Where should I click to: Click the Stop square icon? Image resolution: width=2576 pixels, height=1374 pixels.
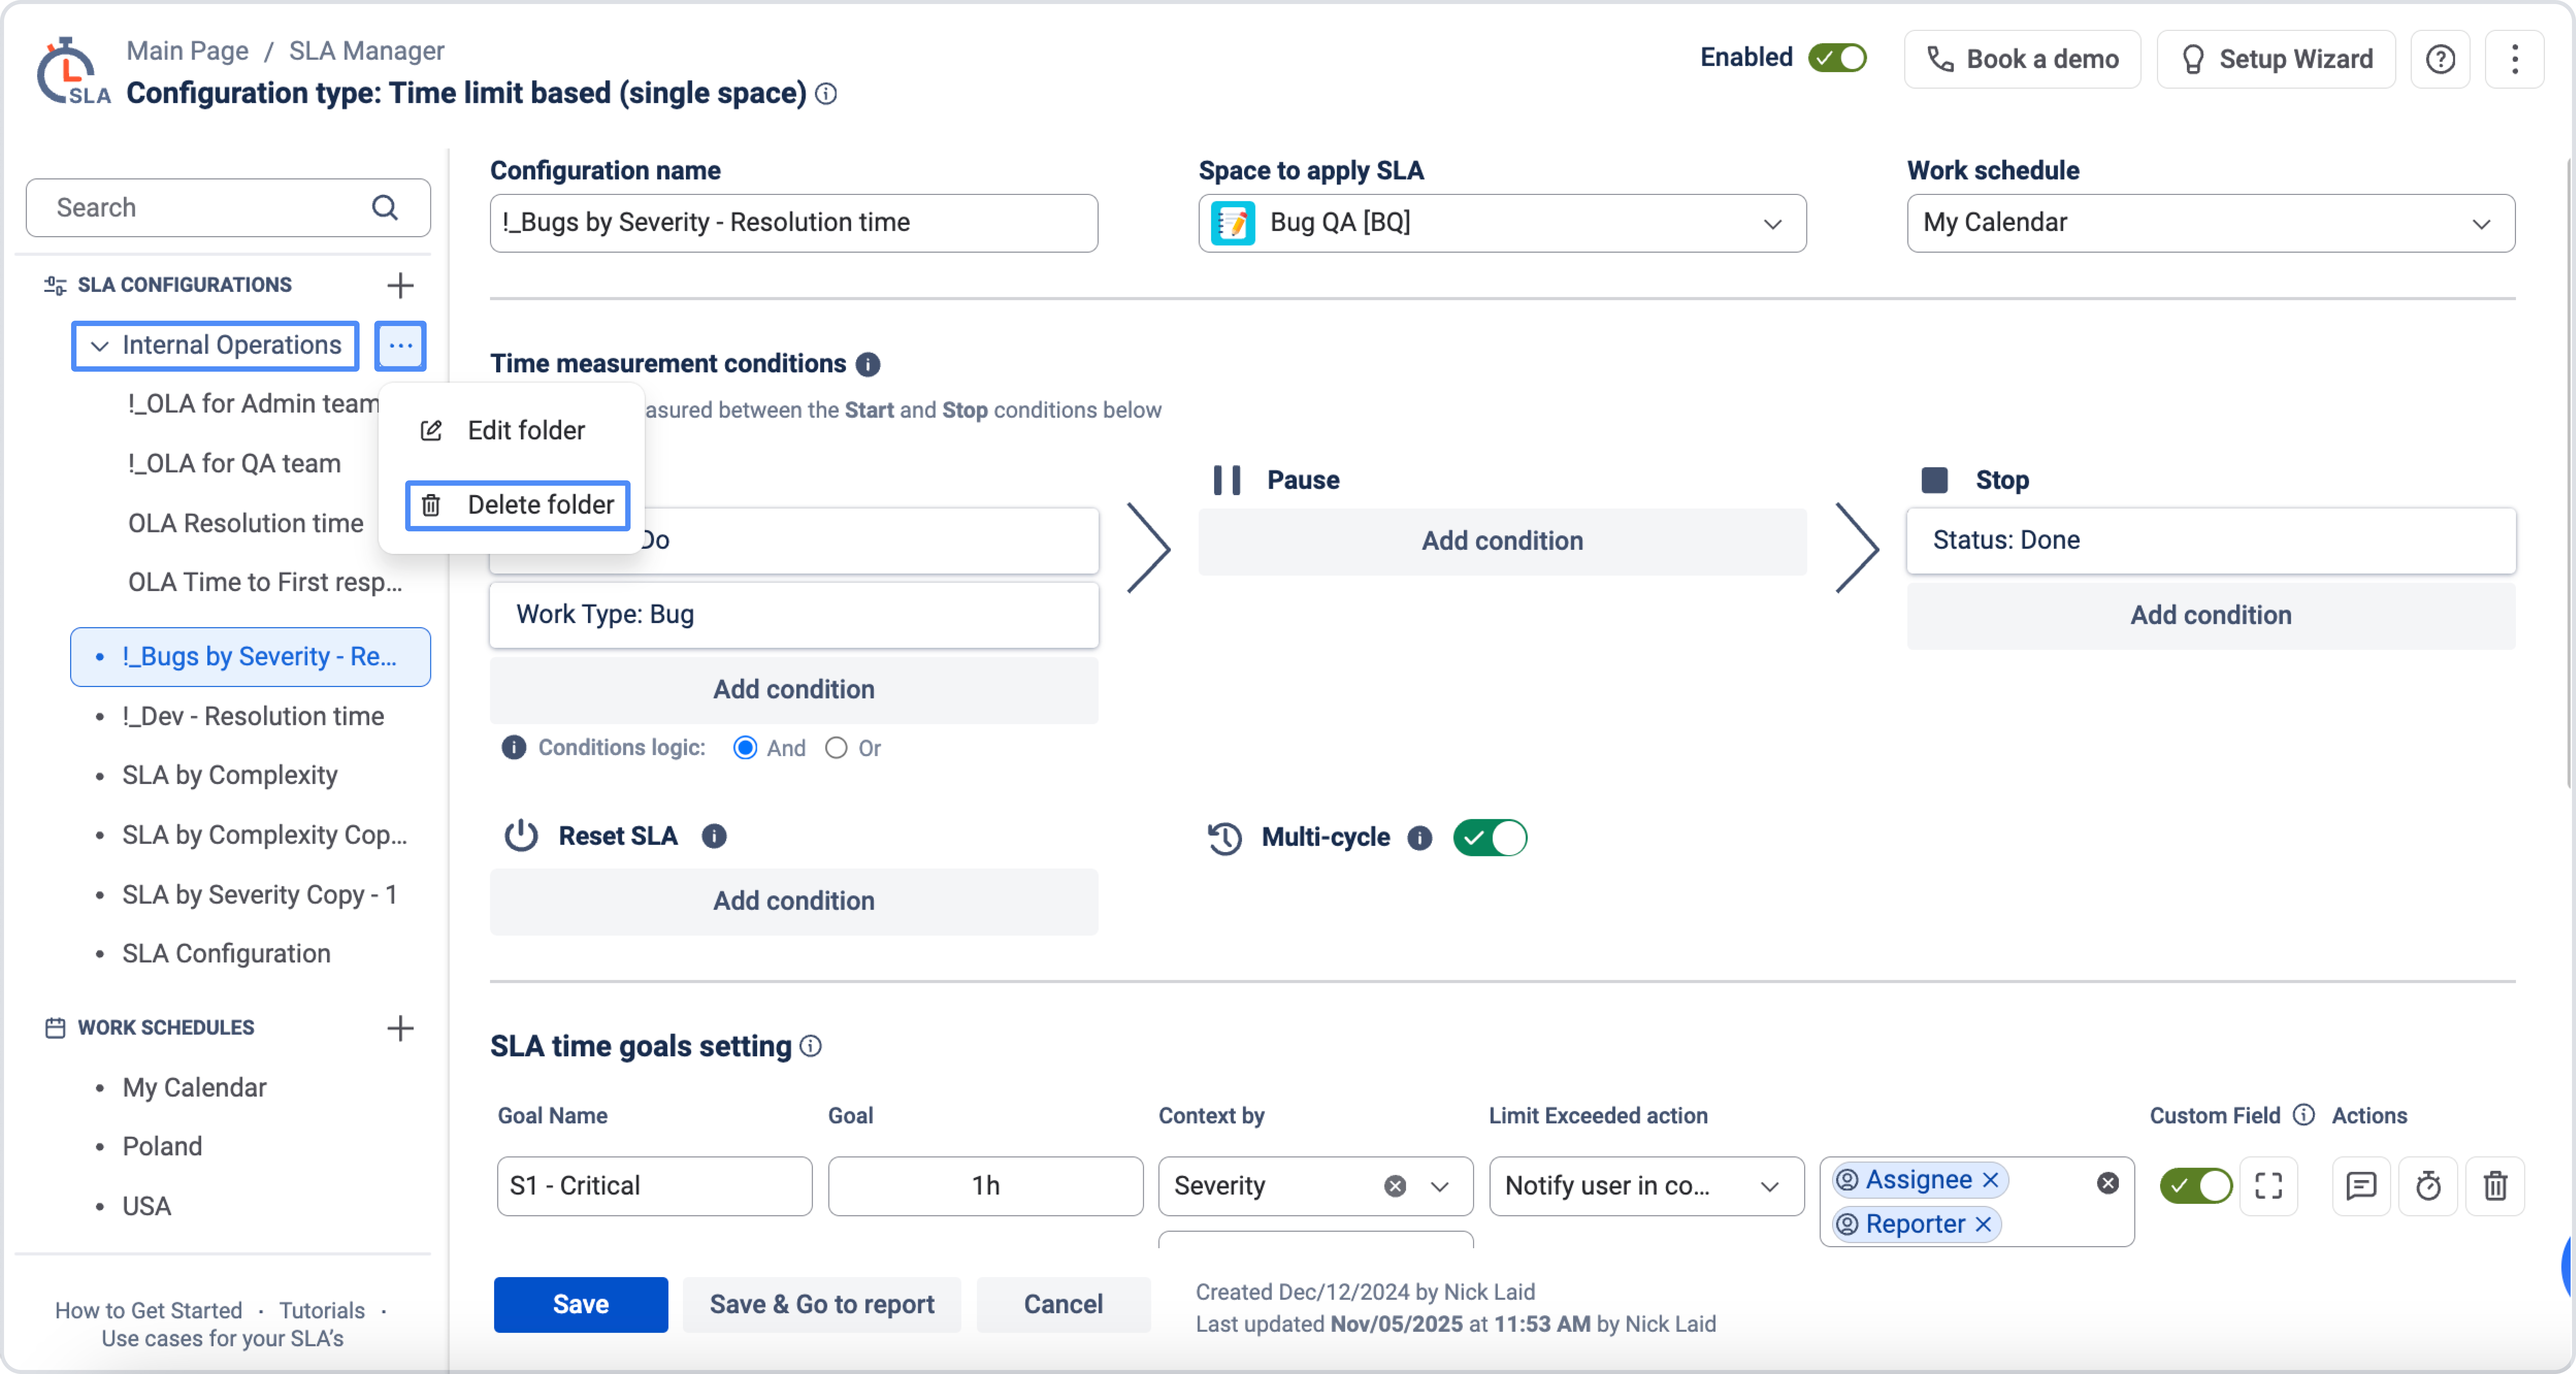(x=1935, y=480)
